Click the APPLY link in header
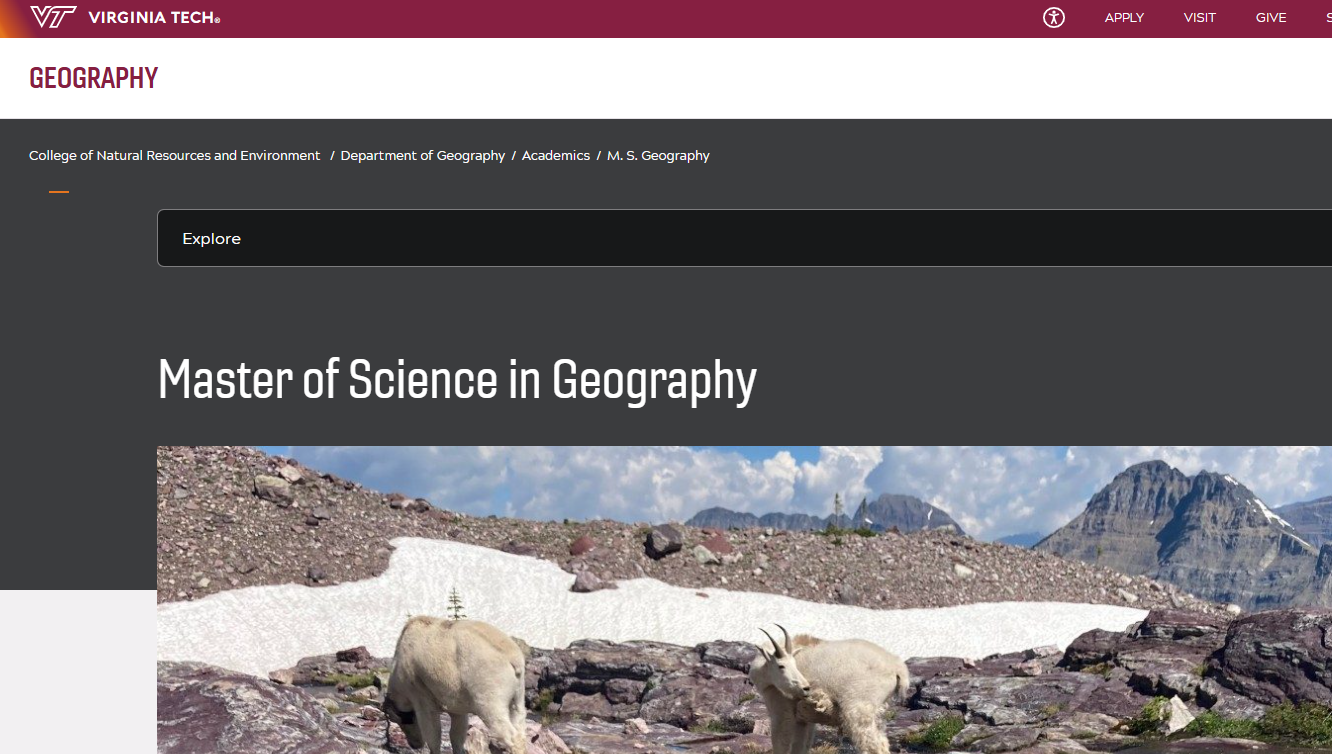The width and height of the screenshot is (1332, 754). tap(1124, 18)
